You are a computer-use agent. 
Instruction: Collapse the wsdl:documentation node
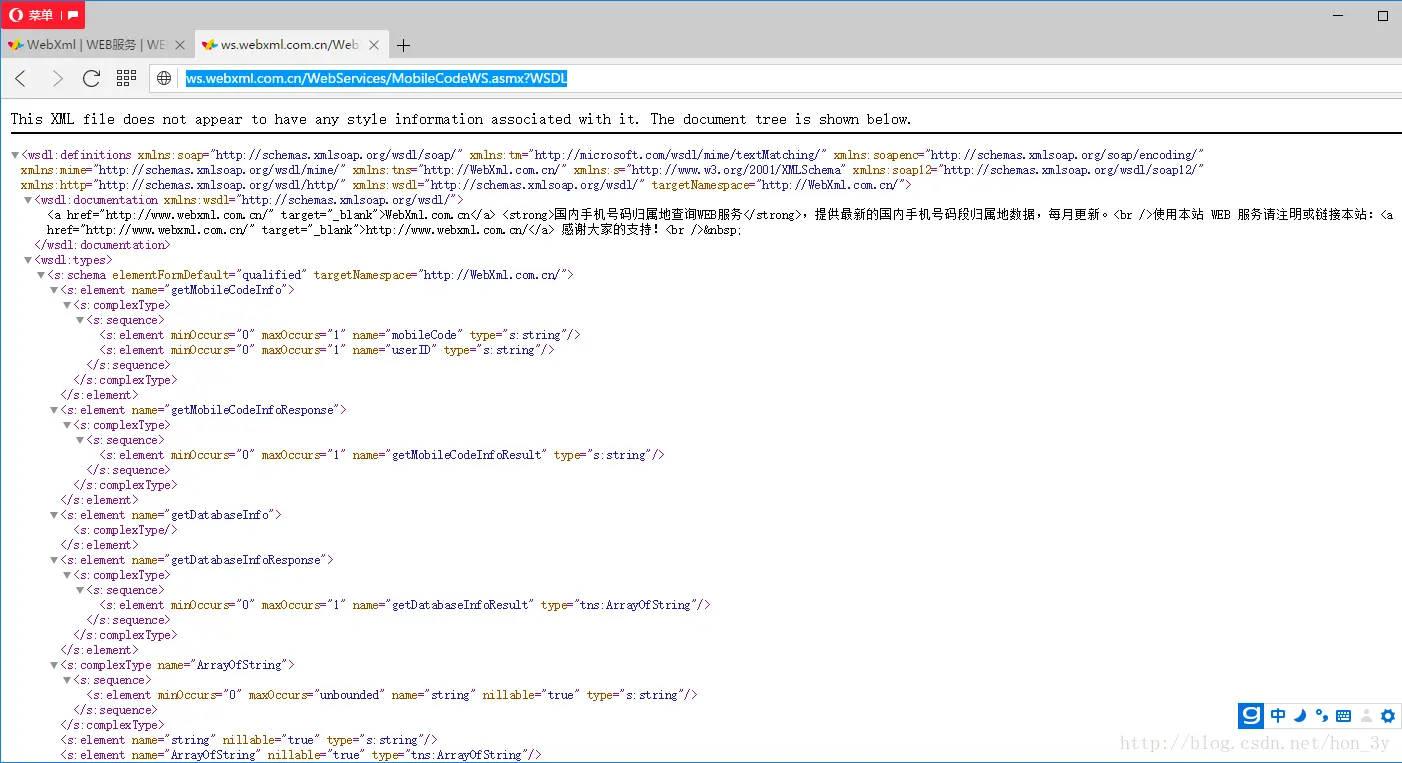pos(28,200)
